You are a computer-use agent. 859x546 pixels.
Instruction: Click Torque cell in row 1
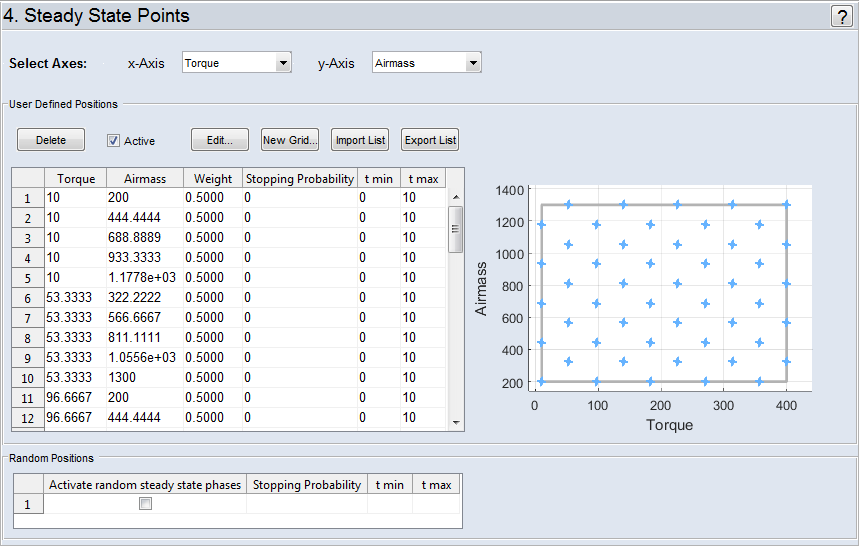point(74,198)
